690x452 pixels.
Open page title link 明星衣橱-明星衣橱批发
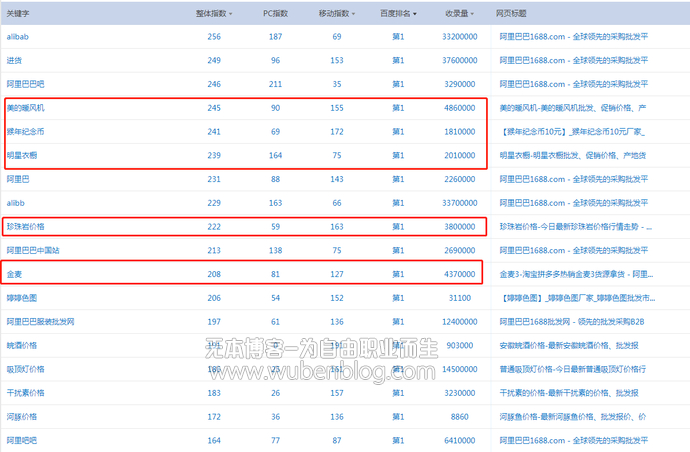pos(573,156)
